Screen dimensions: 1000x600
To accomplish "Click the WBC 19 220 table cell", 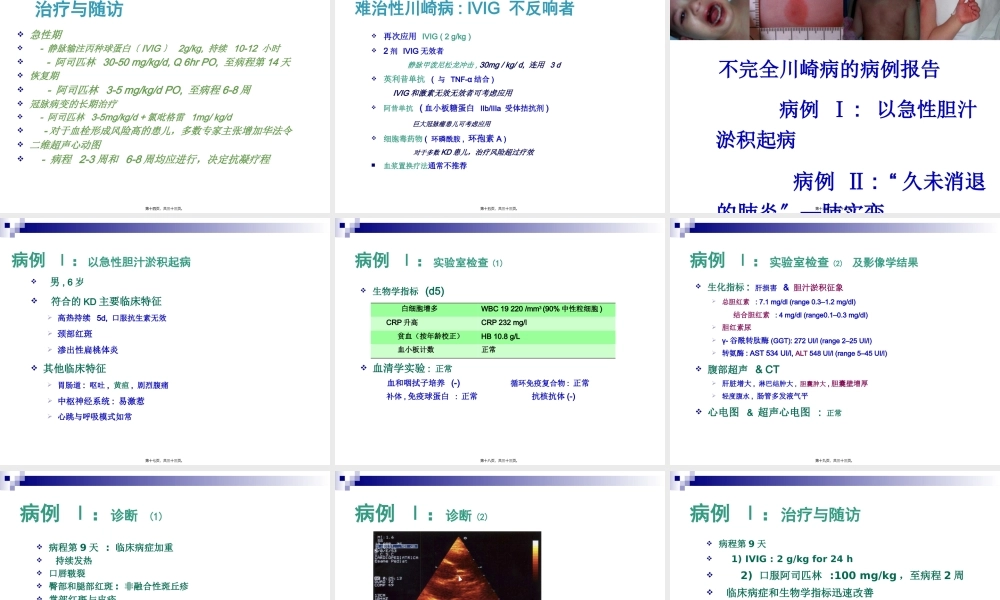I will click(539, 309).
